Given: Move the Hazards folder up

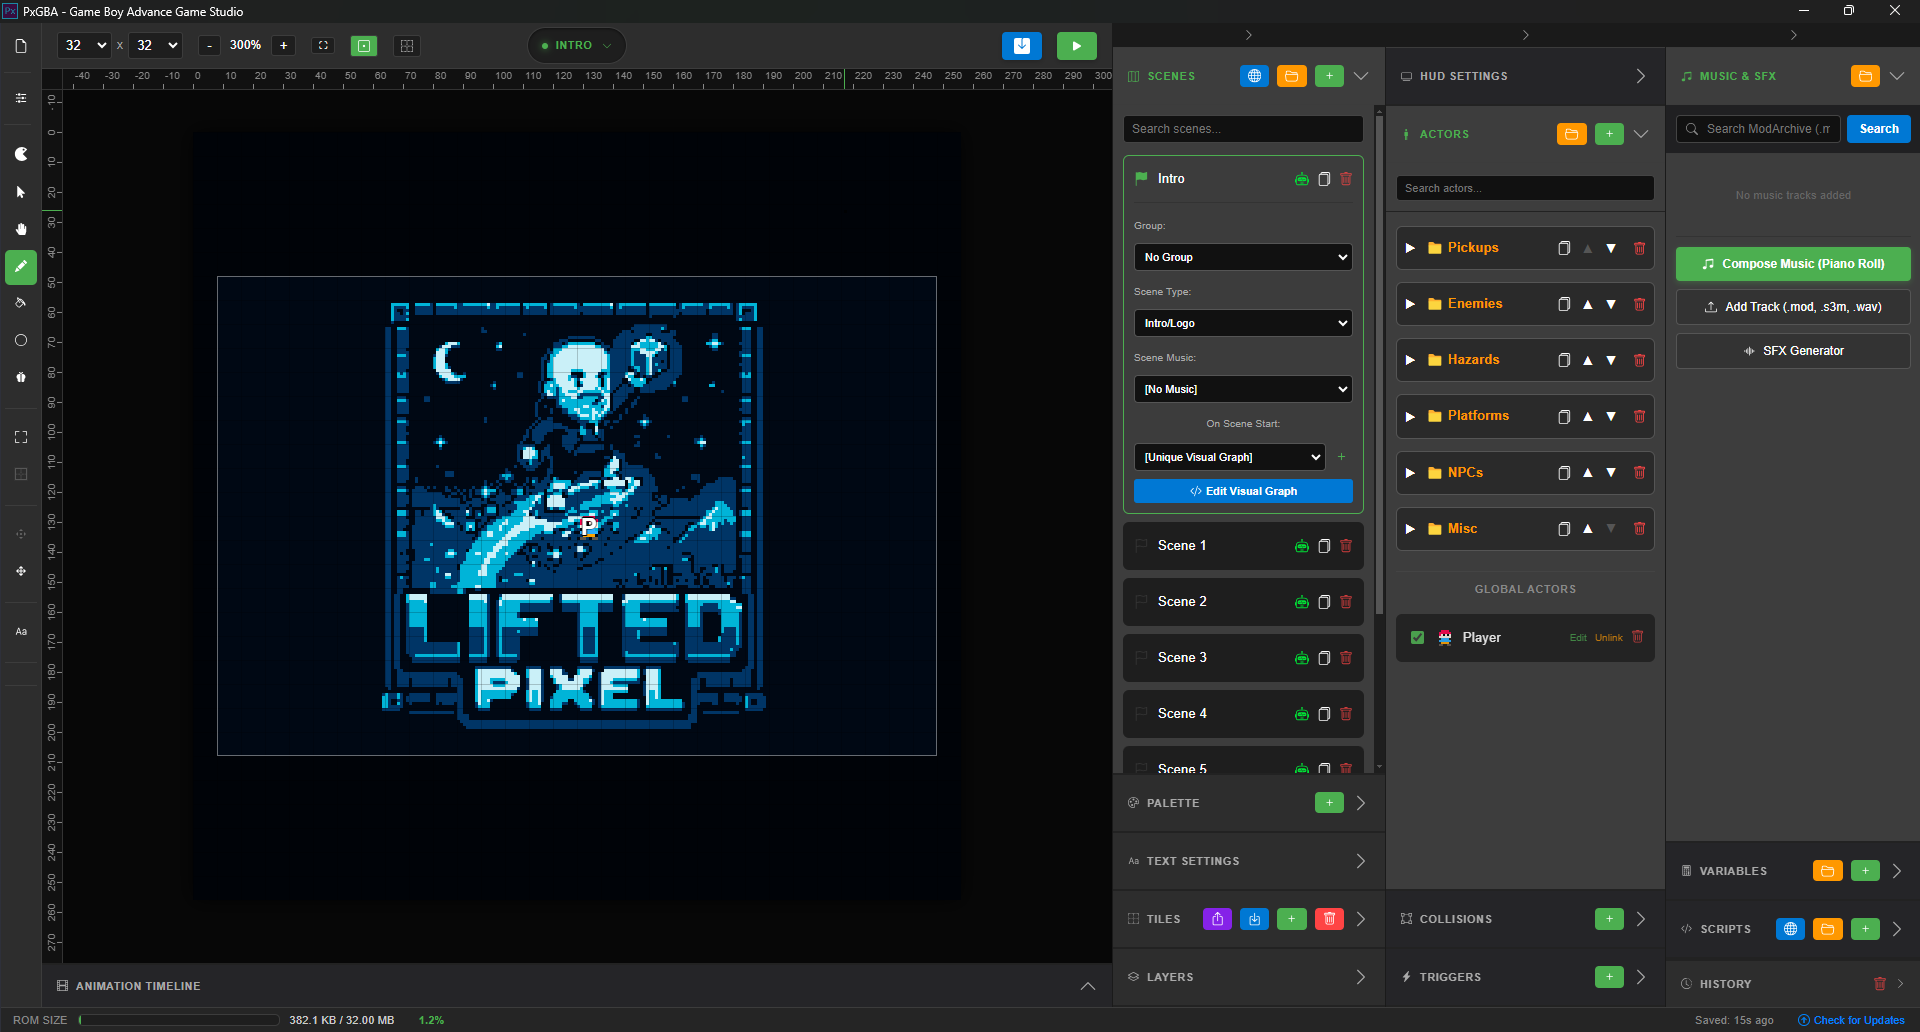Looking at the screenshot, I should (1588, 360).
